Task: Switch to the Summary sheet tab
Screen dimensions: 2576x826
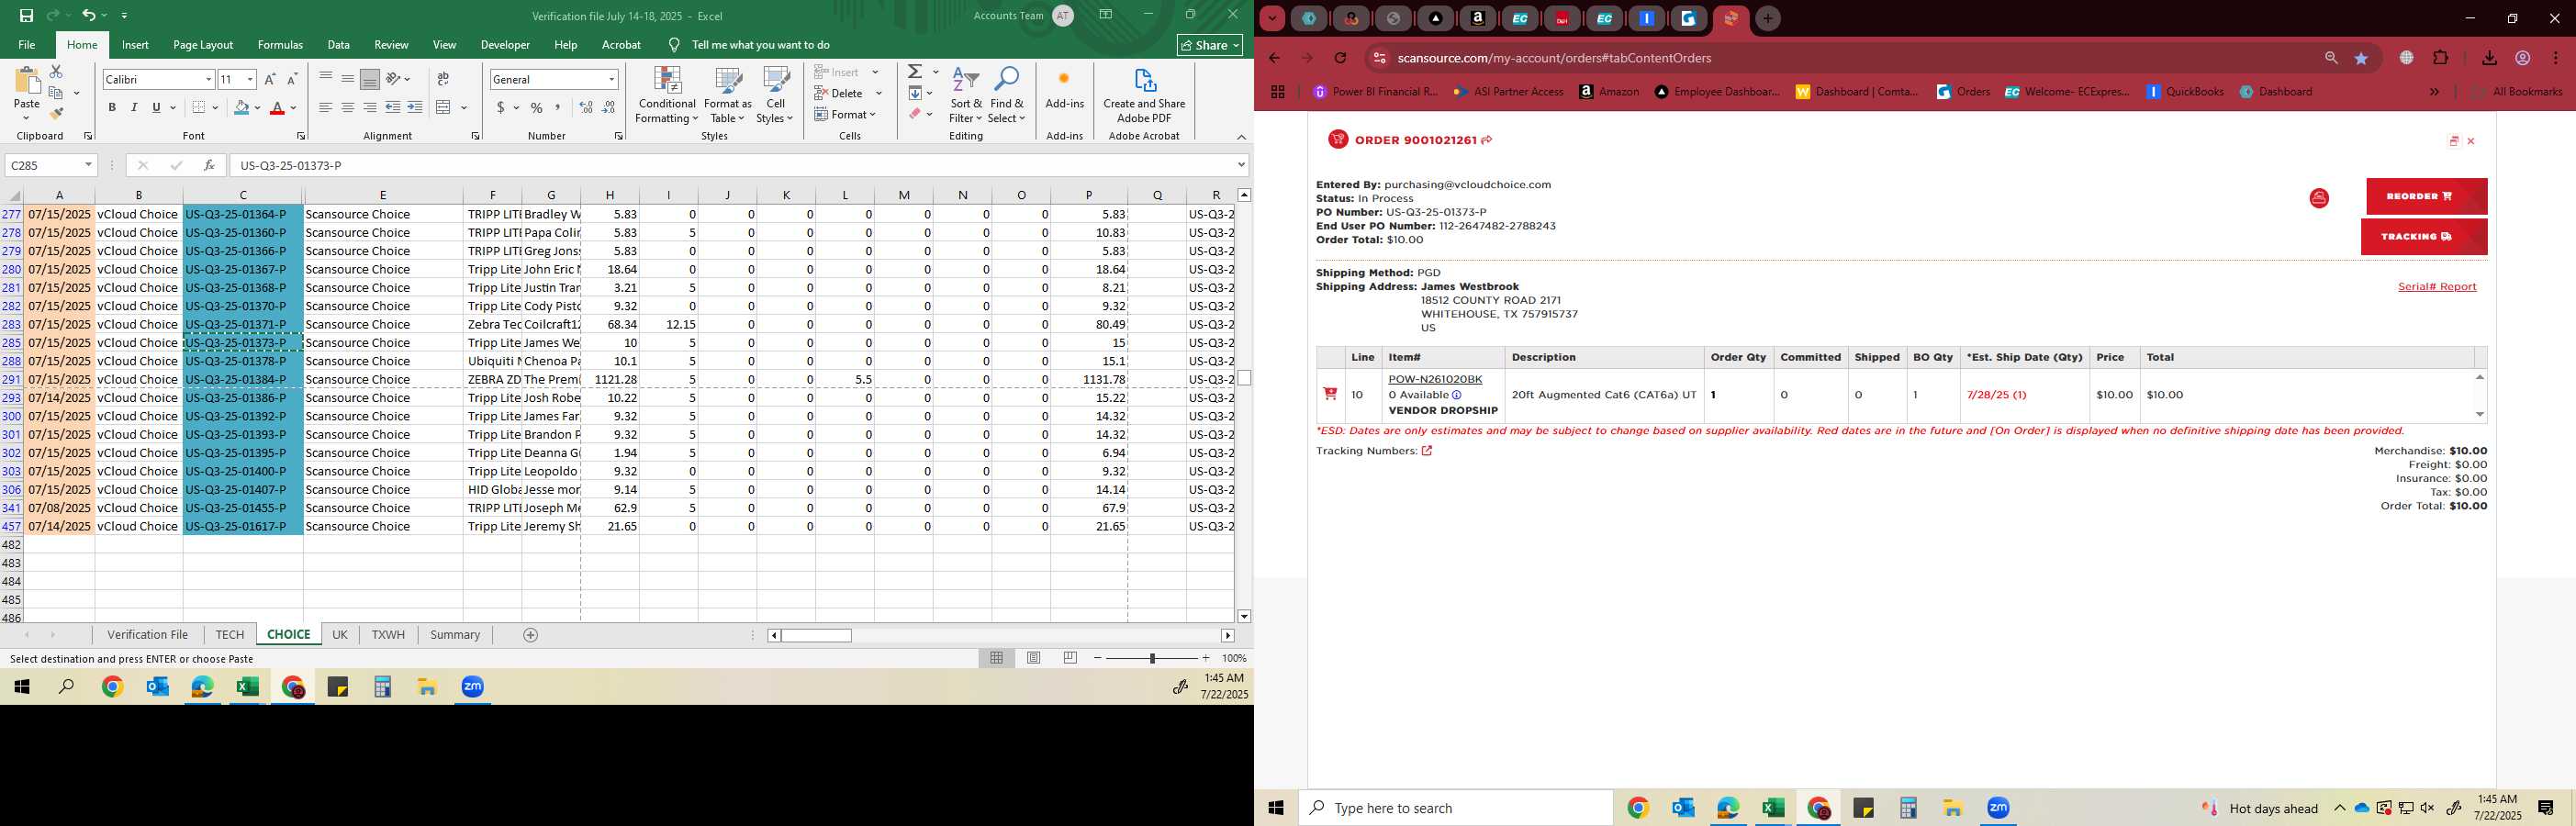Action: pyautogui.click(x=455, y=635)
